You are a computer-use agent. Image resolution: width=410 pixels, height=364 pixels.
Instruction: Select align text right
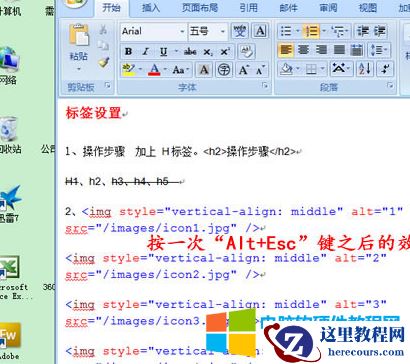point(321,50)
